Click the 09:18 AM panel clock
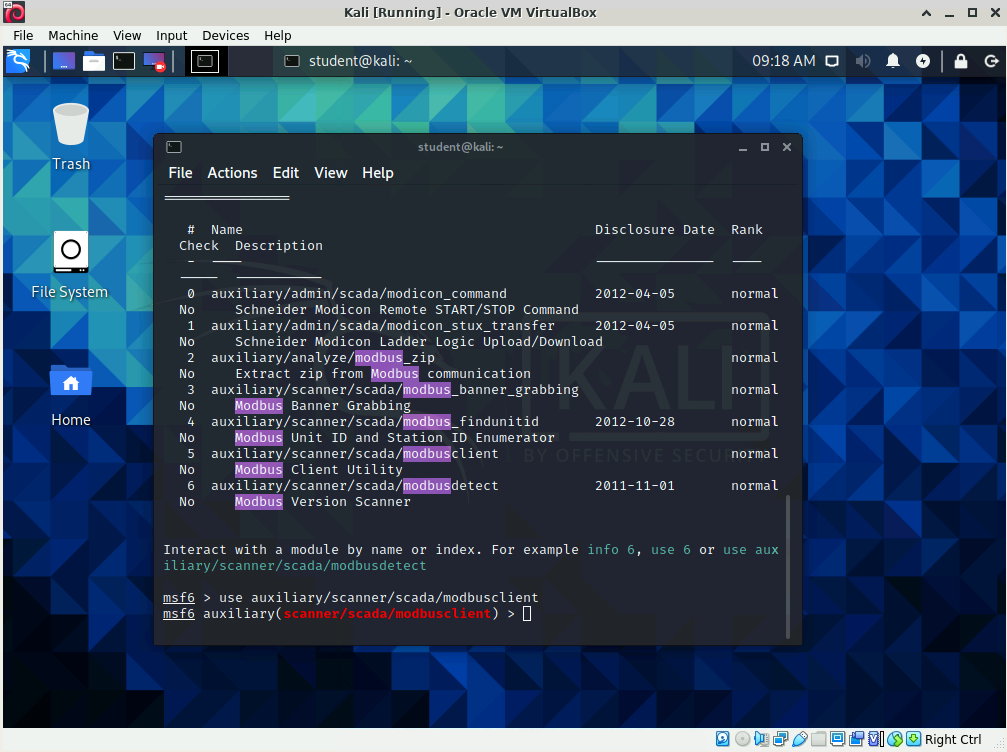The width and height of the screenshot is (1007, 752). pyautogui.click(x=784, y=61)
